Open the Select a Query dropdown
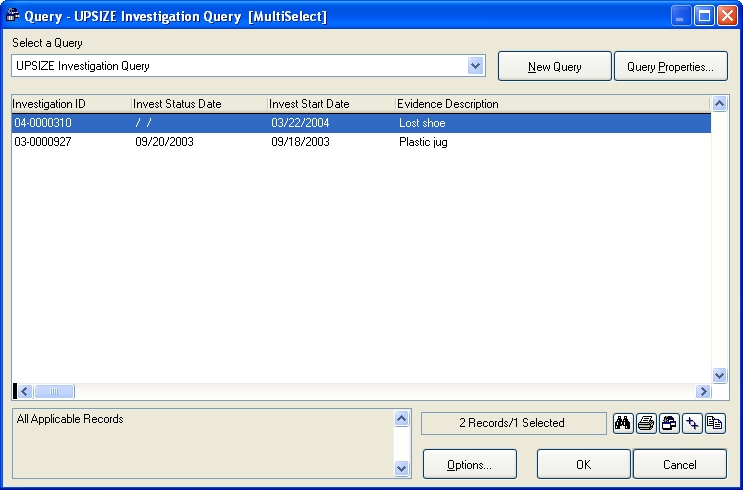Viewport: 743px width, 490px height. tap(475, 66)
